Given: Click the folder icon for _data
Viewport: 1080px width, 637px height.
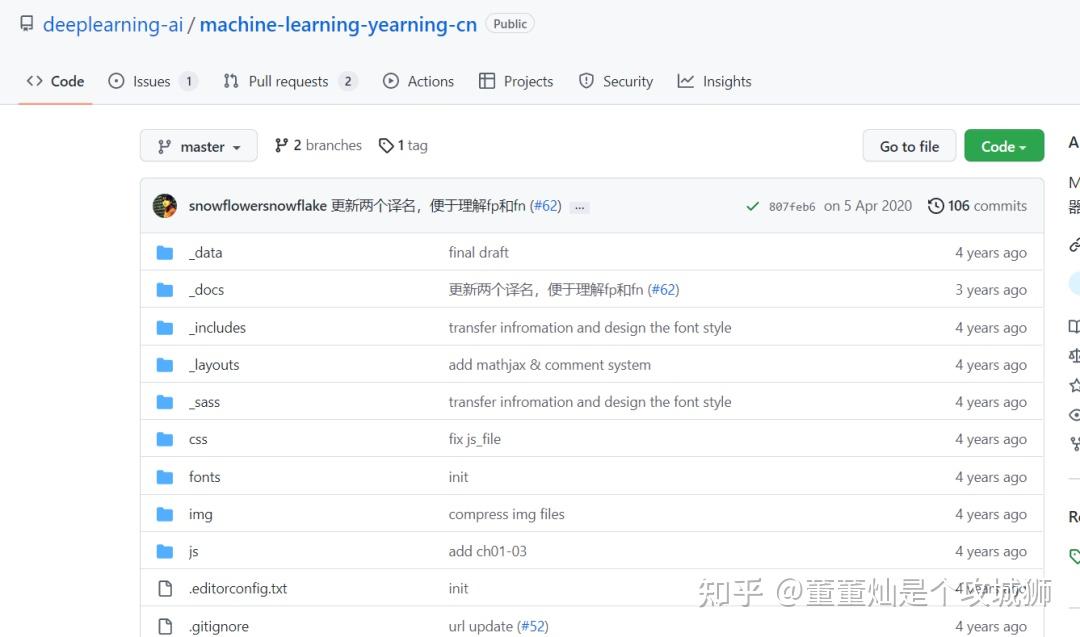Looking at the screenshot, I should point(165,252).
